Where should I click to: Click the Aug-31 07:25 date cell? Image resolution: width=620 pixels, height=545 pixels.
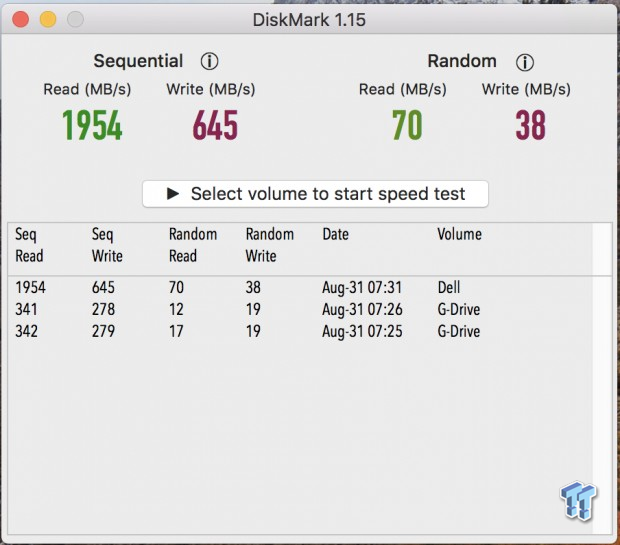pyautogui.click(x=362, y=331)
